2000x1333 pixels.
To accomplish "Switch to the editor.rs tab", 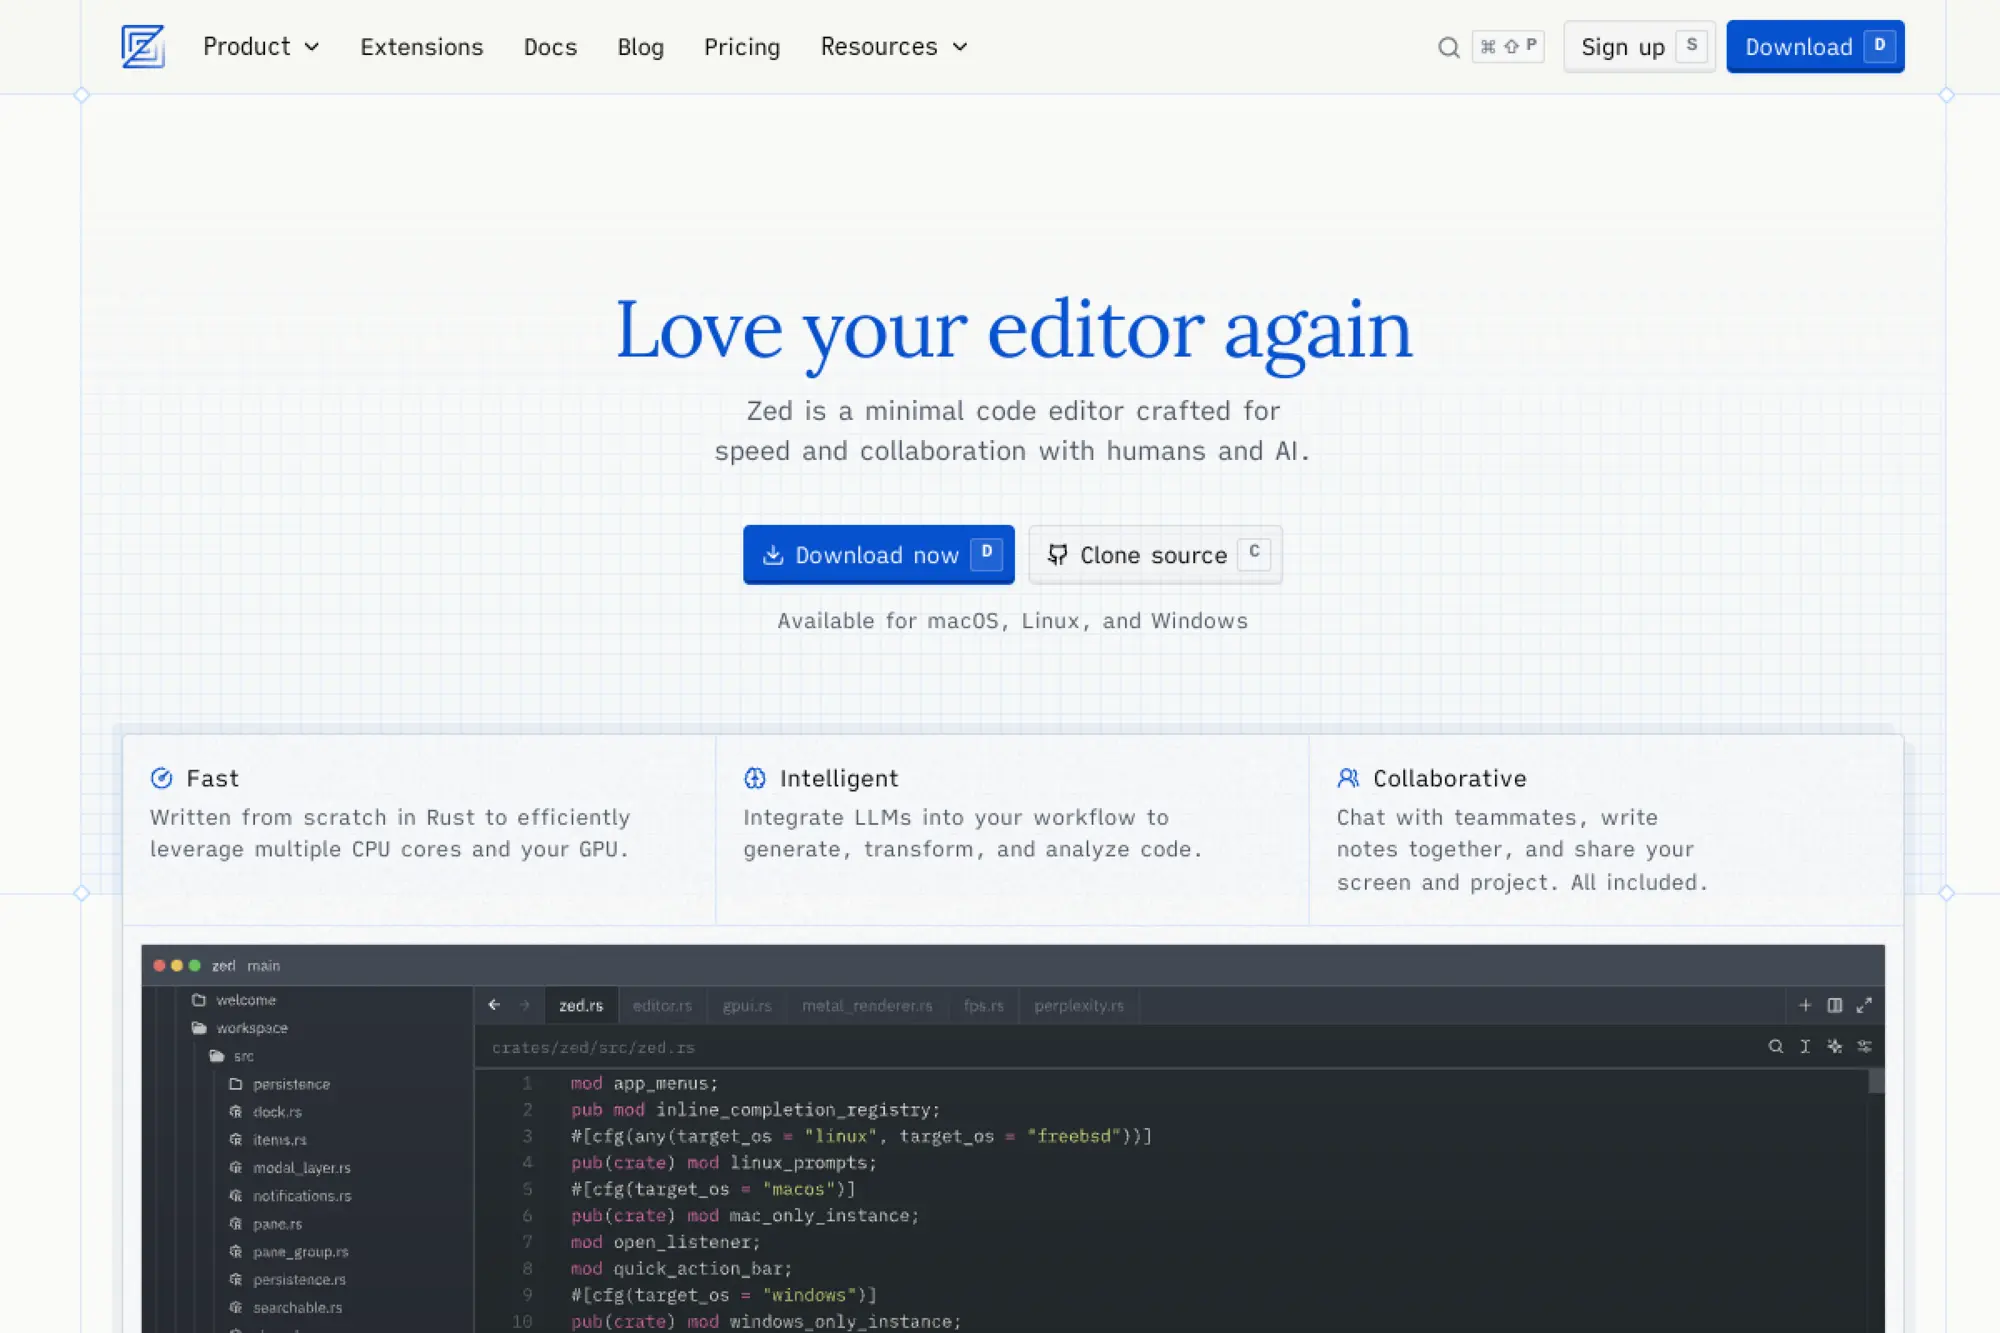I will pyautogui.click(x=662, y=1005).
